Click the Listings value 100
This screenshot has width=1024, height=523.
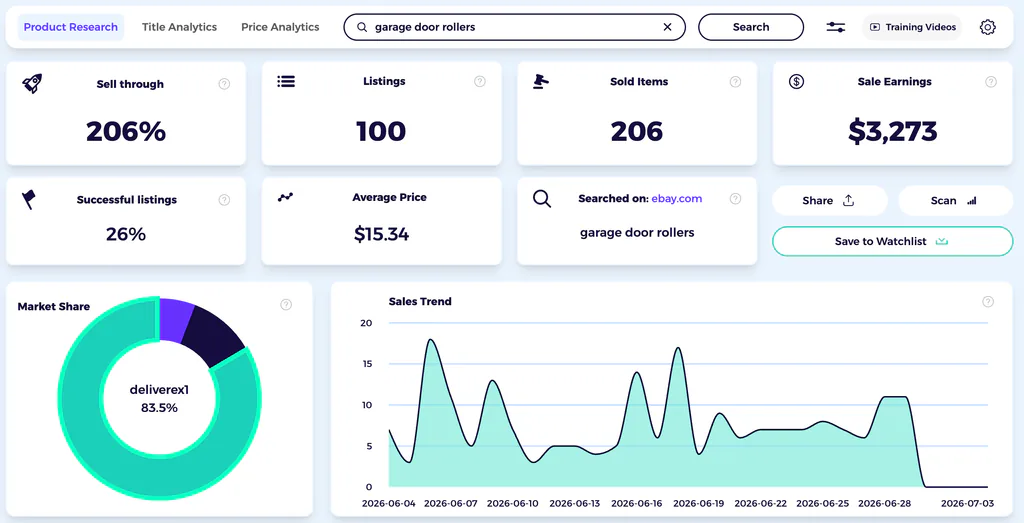381,131
